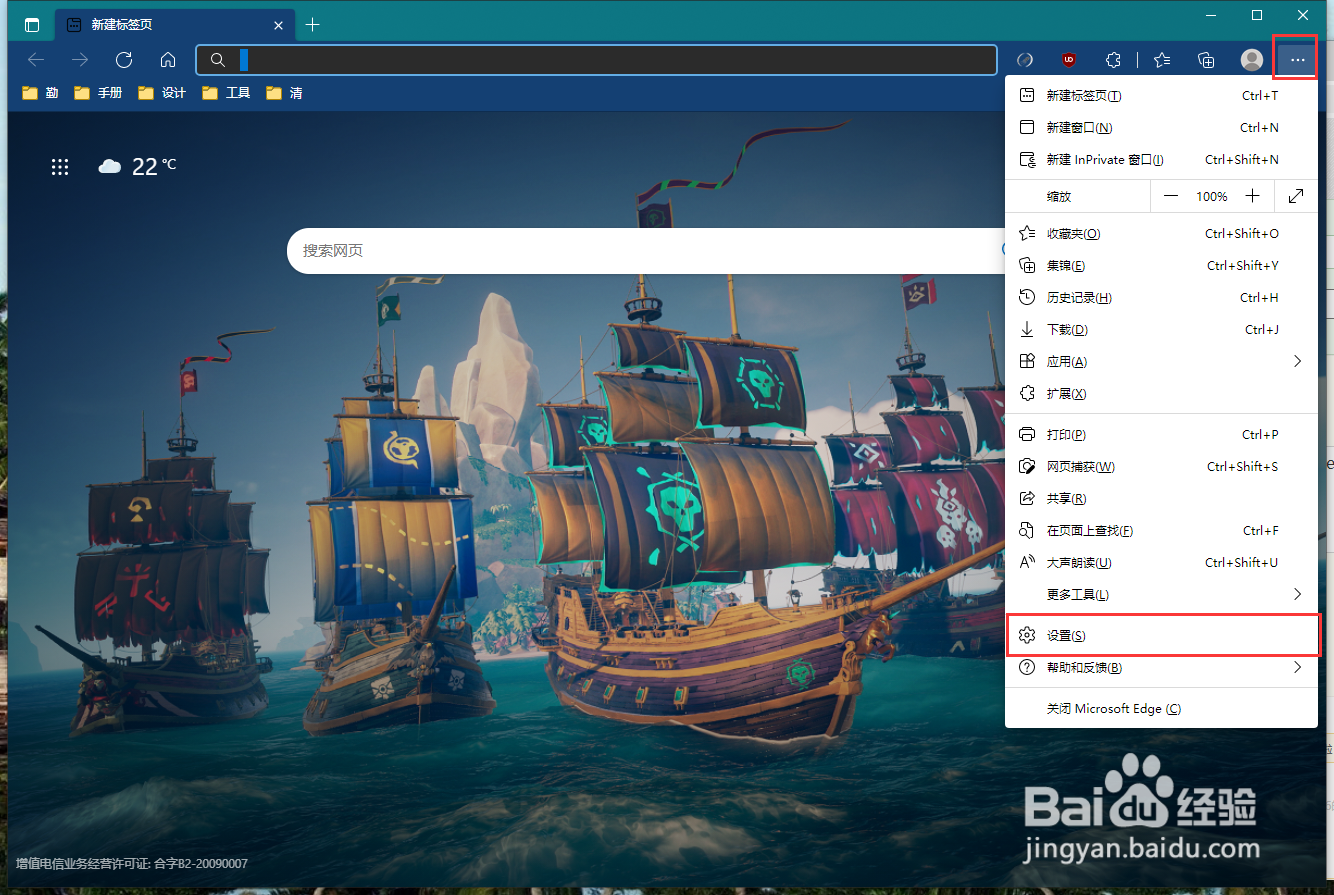
Task: Open 集锦(E) from the menu
Action: 1161,266
